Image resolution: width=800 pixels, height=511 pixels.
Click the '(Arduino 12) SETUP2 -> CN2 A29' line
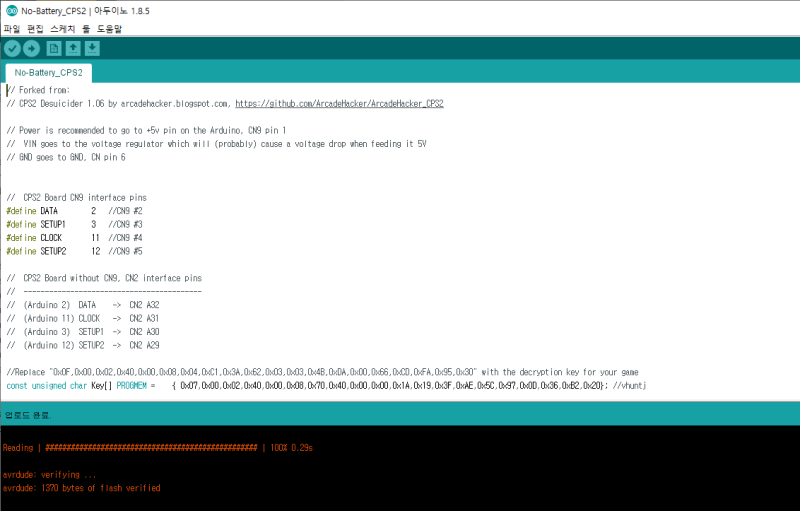click(x=83, y=346)
